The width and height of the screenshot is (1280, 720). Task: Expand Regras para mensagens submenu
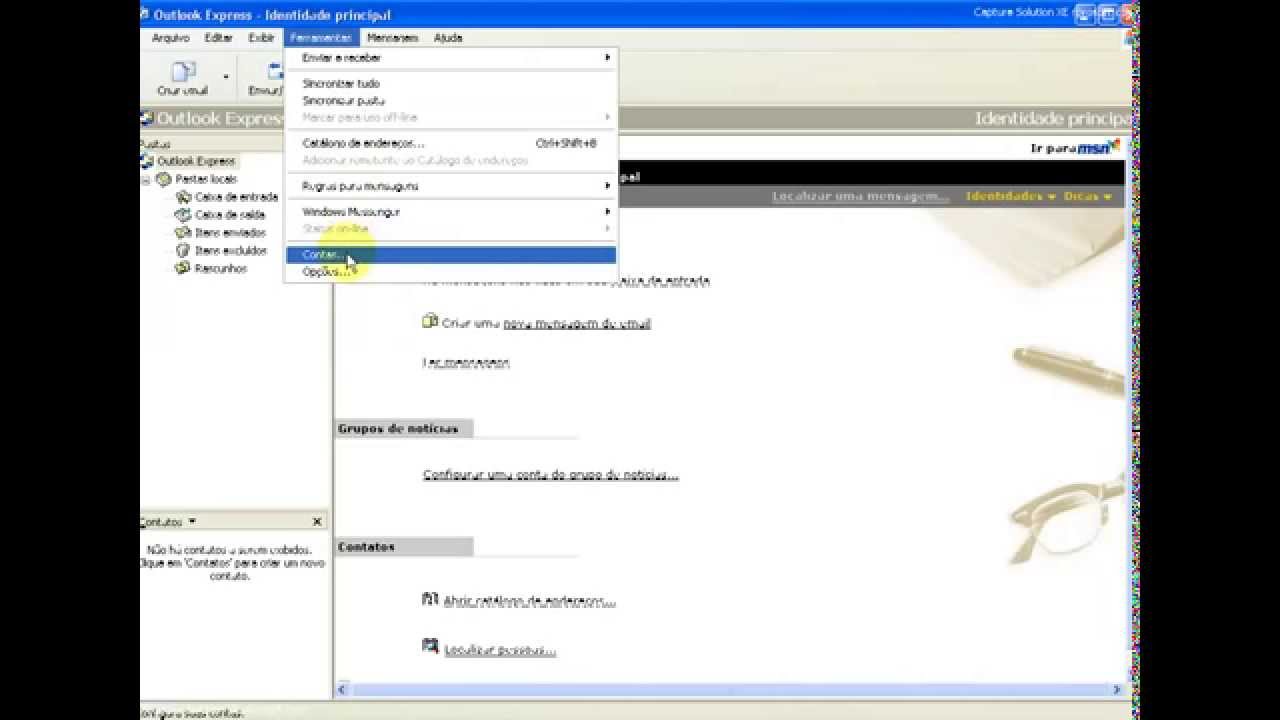[452, 186]
